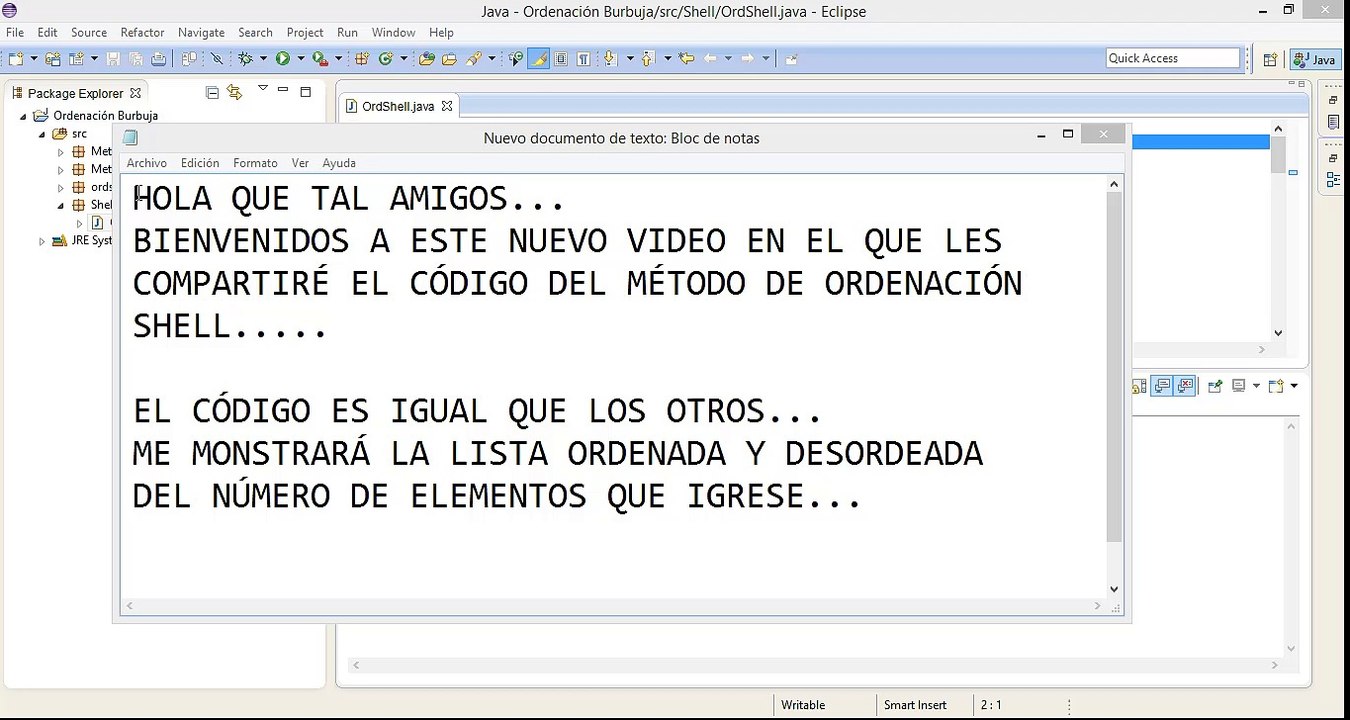Click the New file toolbar icon
Viewport: 1350px width, 720px height.
pyautogui.click(x=15, y=59)
